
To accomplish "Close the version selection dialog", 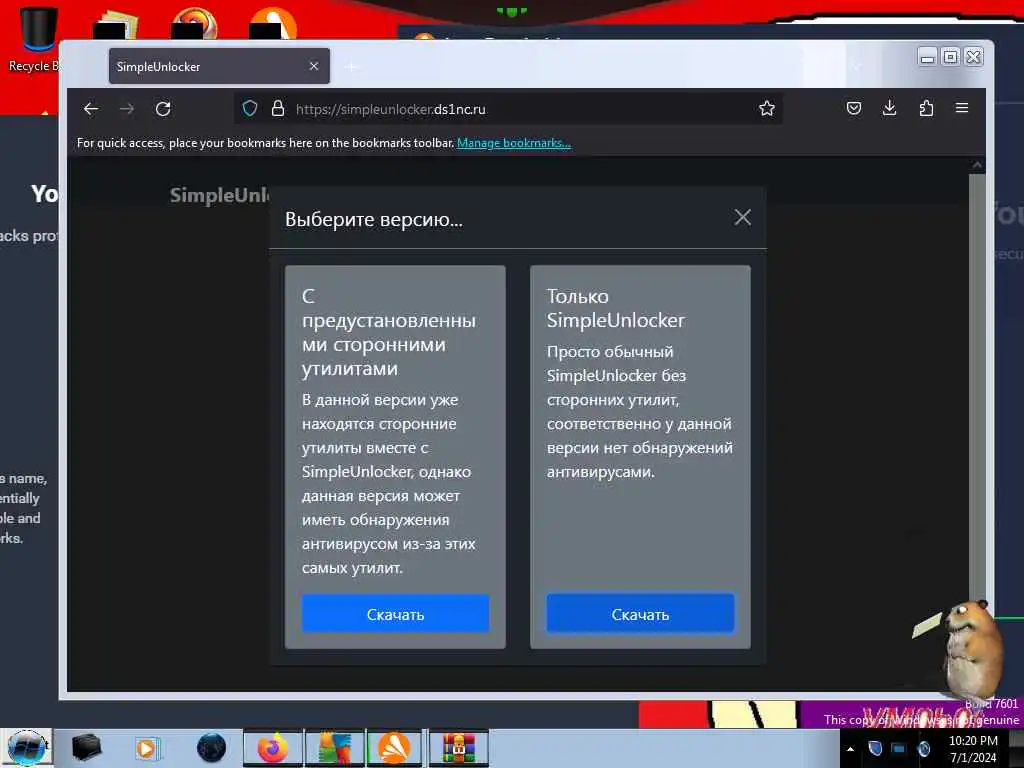I will (743, 217).
